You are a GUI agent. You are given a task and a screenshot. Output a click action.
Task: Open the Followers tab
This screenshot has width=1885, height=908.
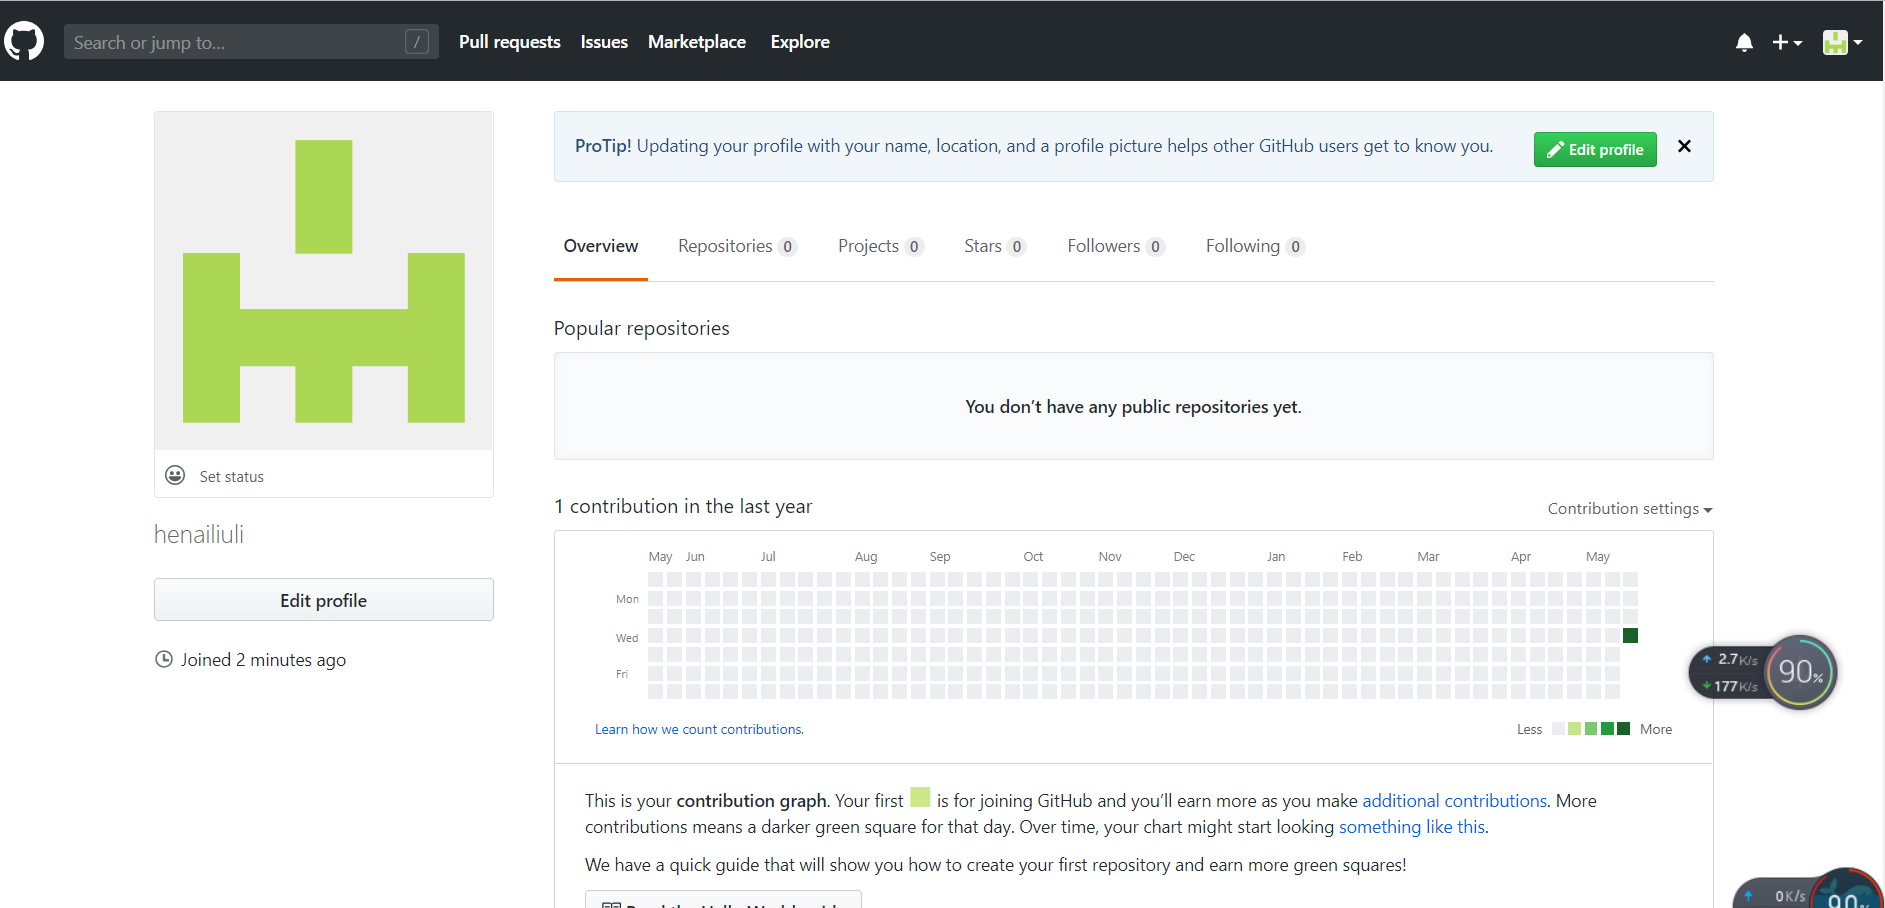pyautogui.click(x=1114, y=246)
